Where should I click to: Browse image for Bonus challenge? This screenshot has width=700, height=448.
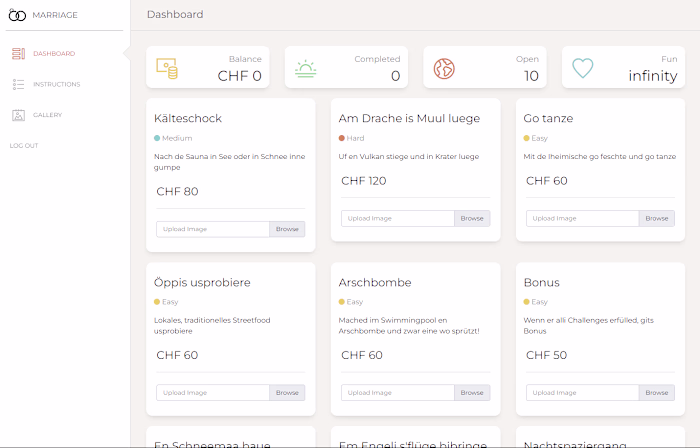click(x=657, y=393)
